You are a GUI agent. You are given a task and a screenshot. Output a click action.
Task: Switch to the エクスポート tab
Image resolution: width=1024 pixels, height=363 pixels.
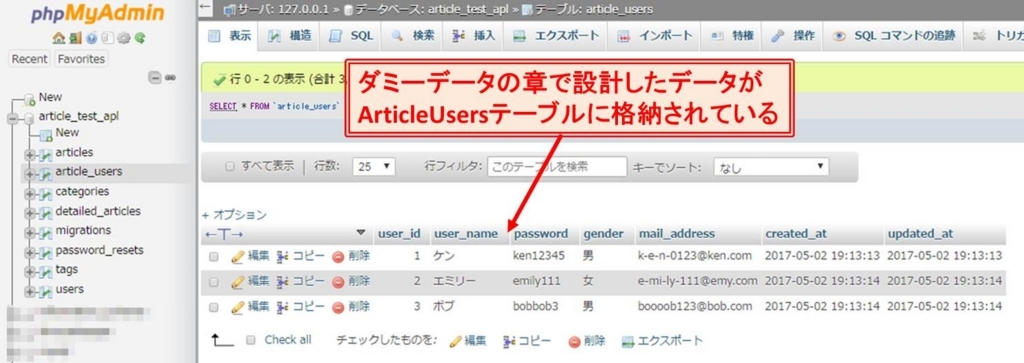click(556, 37)
